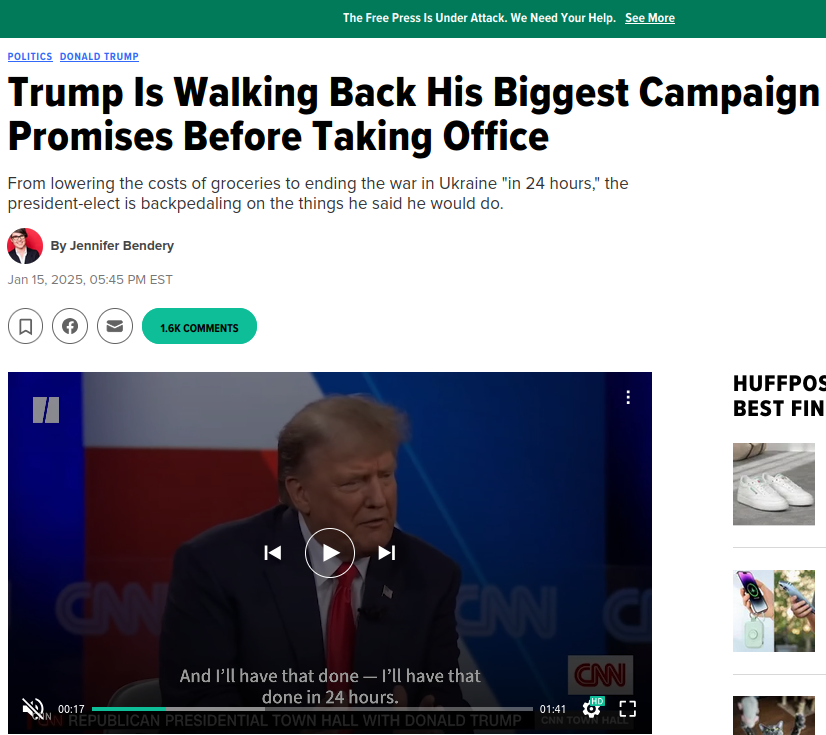Share the article by email icon
This screenshot has height=735, width=826.
pyautogui.click(x=115, y=326)
